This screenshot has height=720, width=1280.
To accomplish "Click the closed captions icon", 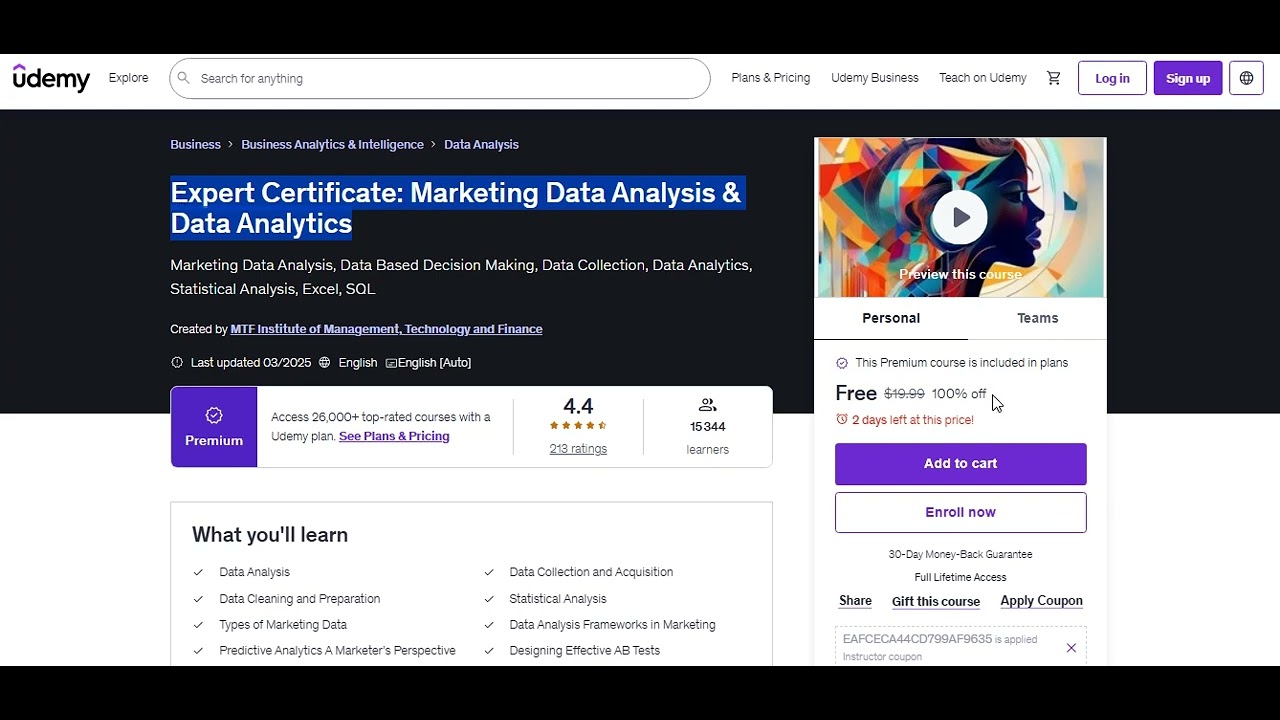I will coord(391,363).
